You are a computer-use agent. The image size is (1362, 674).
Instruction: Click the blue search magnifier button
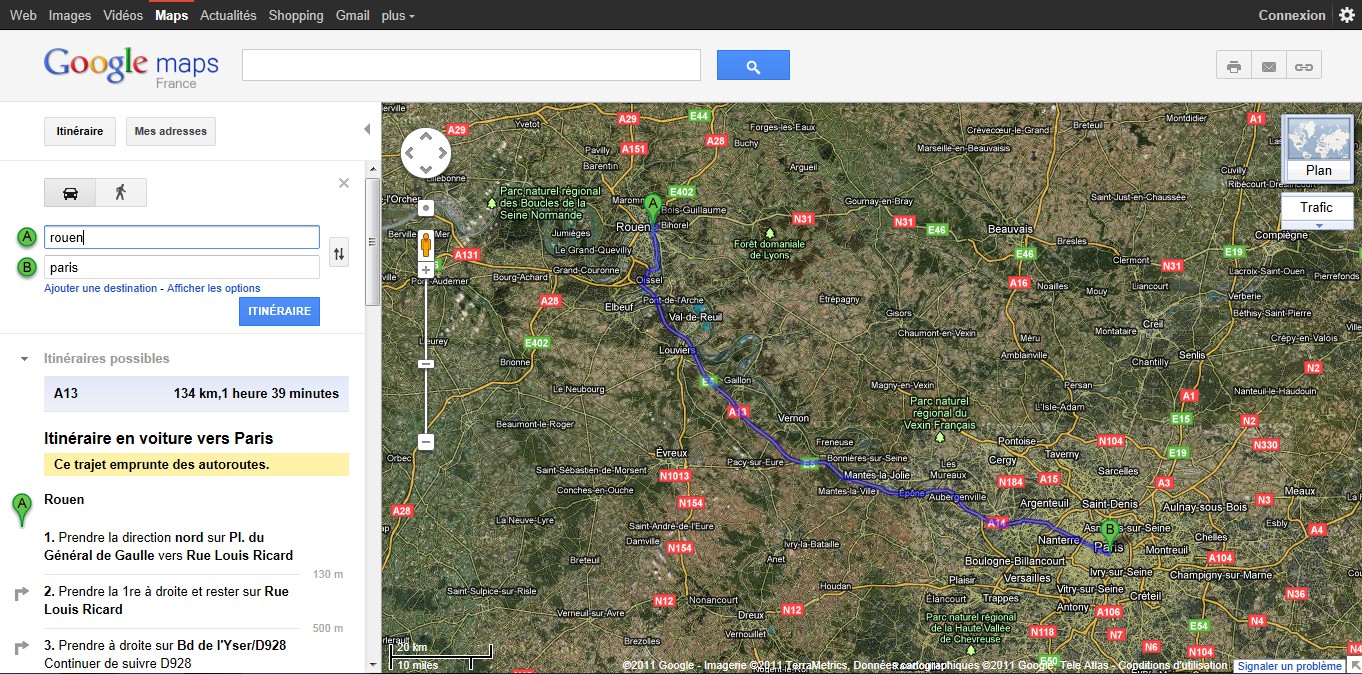[753, 65]
